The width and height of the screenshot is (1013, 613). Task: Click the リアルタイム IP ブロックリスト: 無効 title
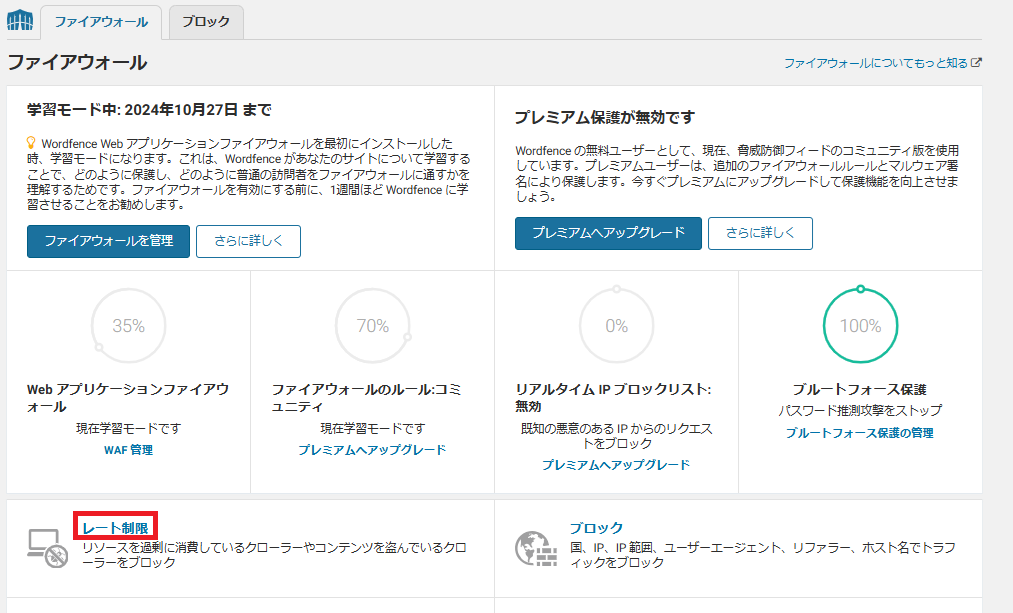pos(613,398)
